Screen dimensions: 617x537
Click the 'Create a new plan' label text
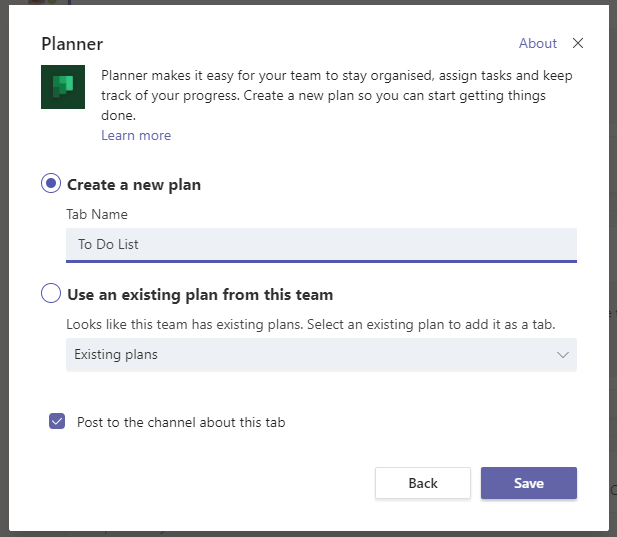pos(134,185)
